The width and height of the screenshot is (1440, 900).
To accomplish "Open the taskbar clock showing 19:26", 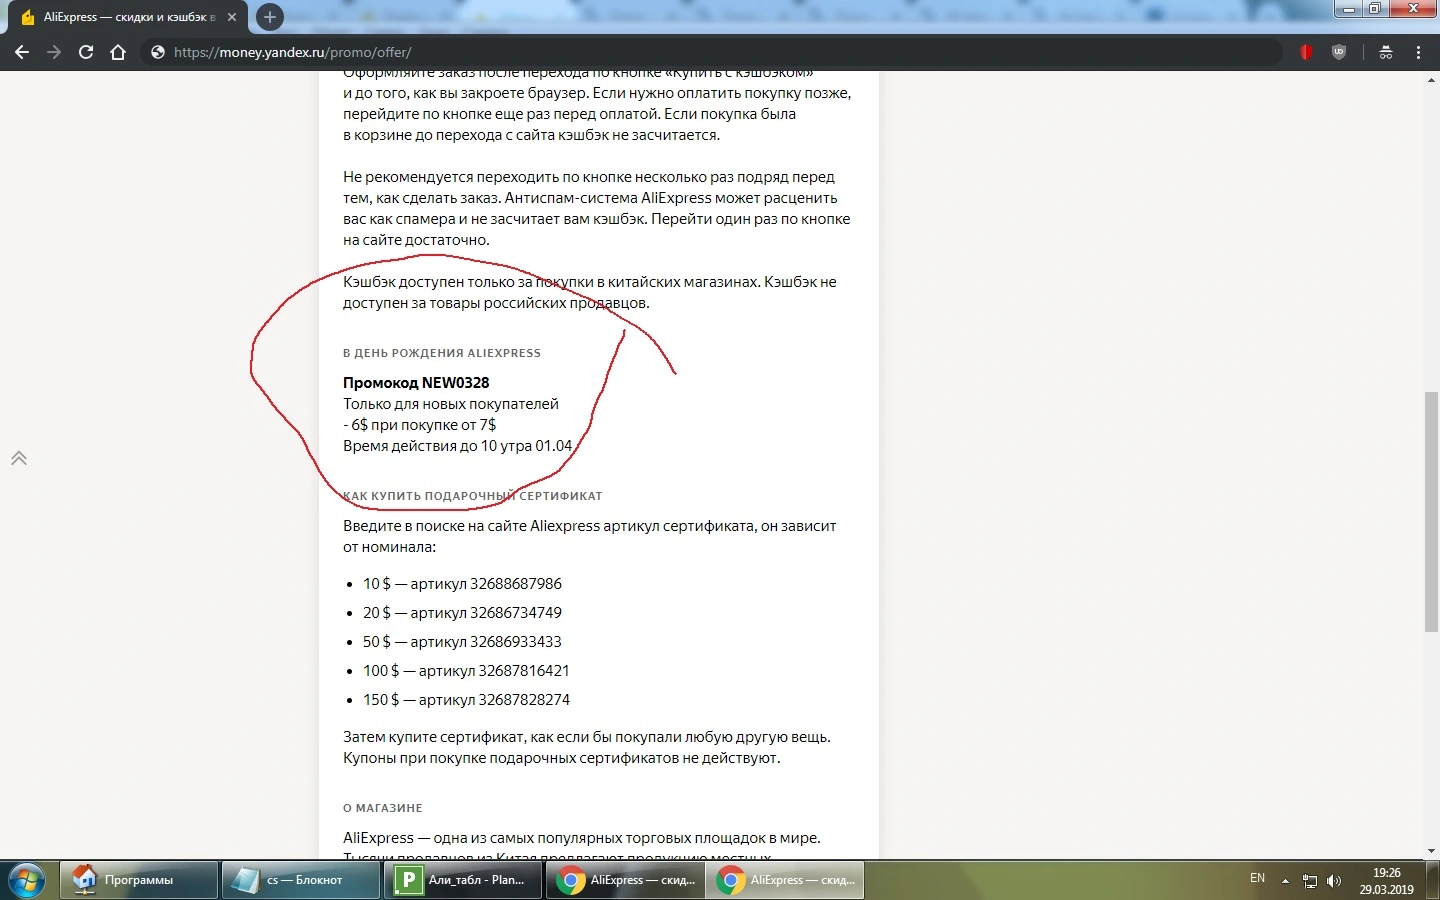I will [x=1386, y=881].
